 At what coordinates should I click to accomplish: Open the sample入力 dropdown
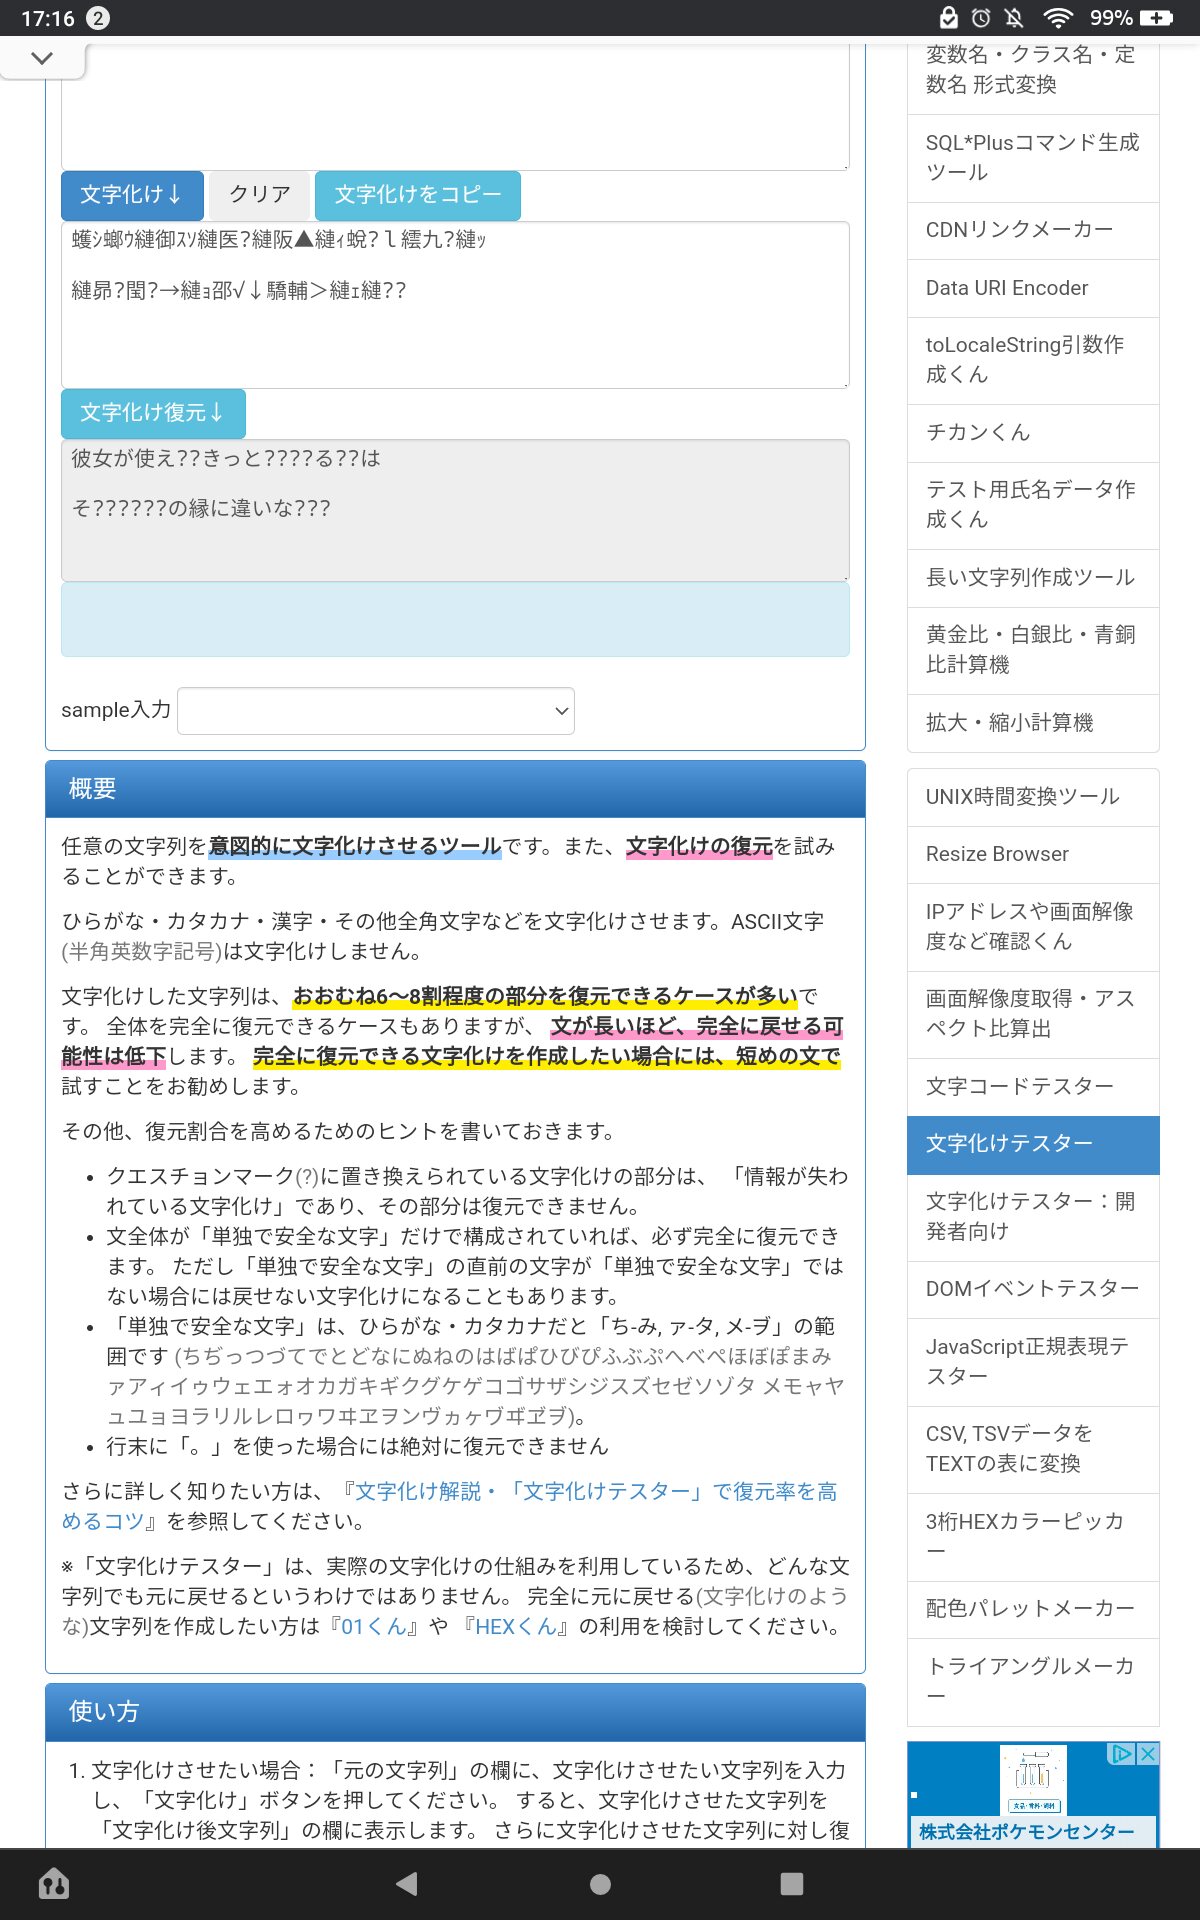(x=376, y=711)
